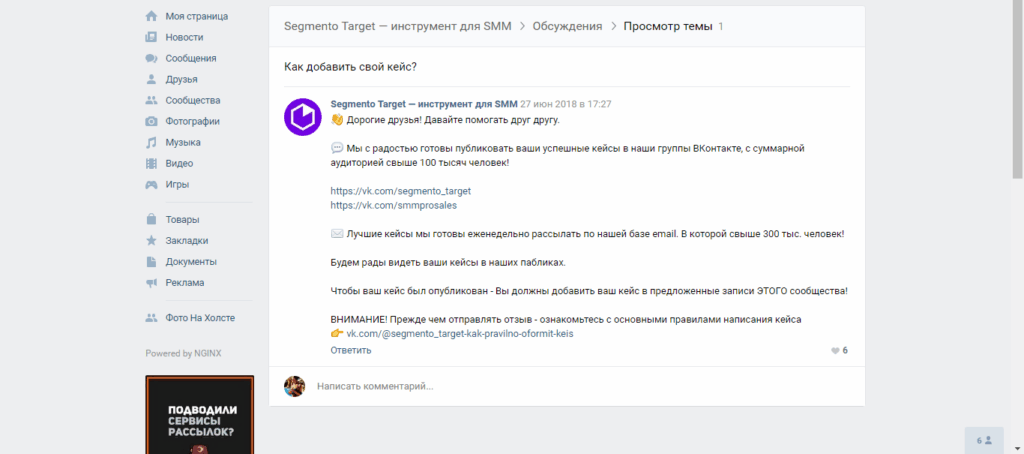Open the vk.com/smmprosales link
Screen dimensions: 1024x454
[394, 205]
